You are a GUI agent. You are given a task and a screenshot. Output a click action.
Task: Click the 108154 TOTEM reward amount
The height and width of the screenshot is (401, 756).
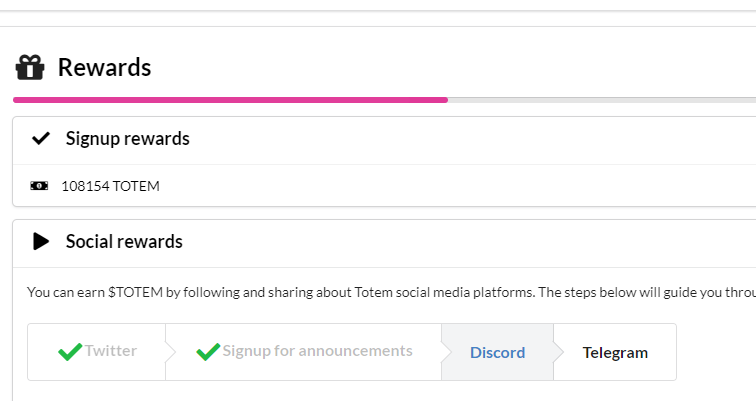110,186
